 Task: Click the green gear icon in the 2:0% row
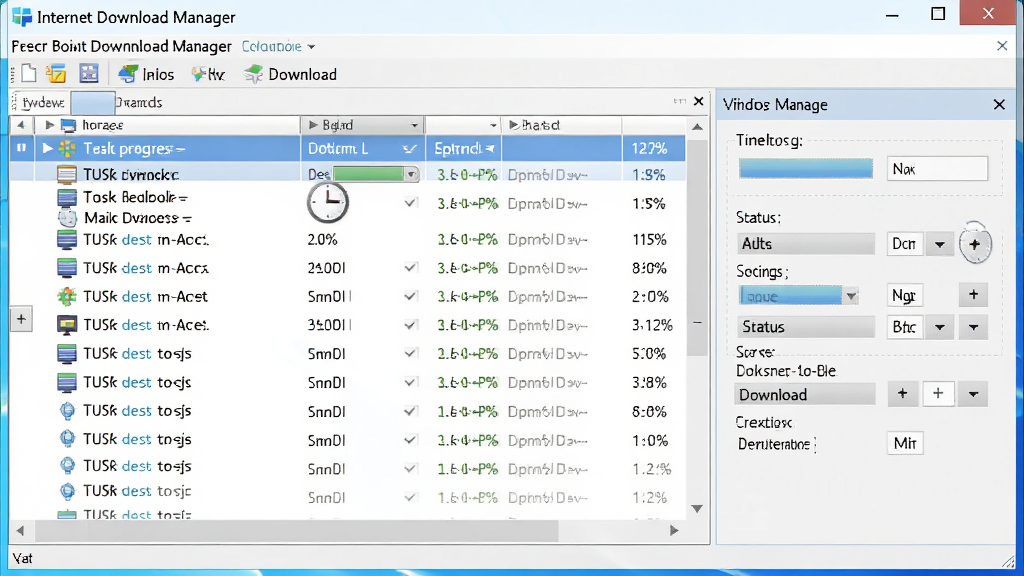point(67,296)
